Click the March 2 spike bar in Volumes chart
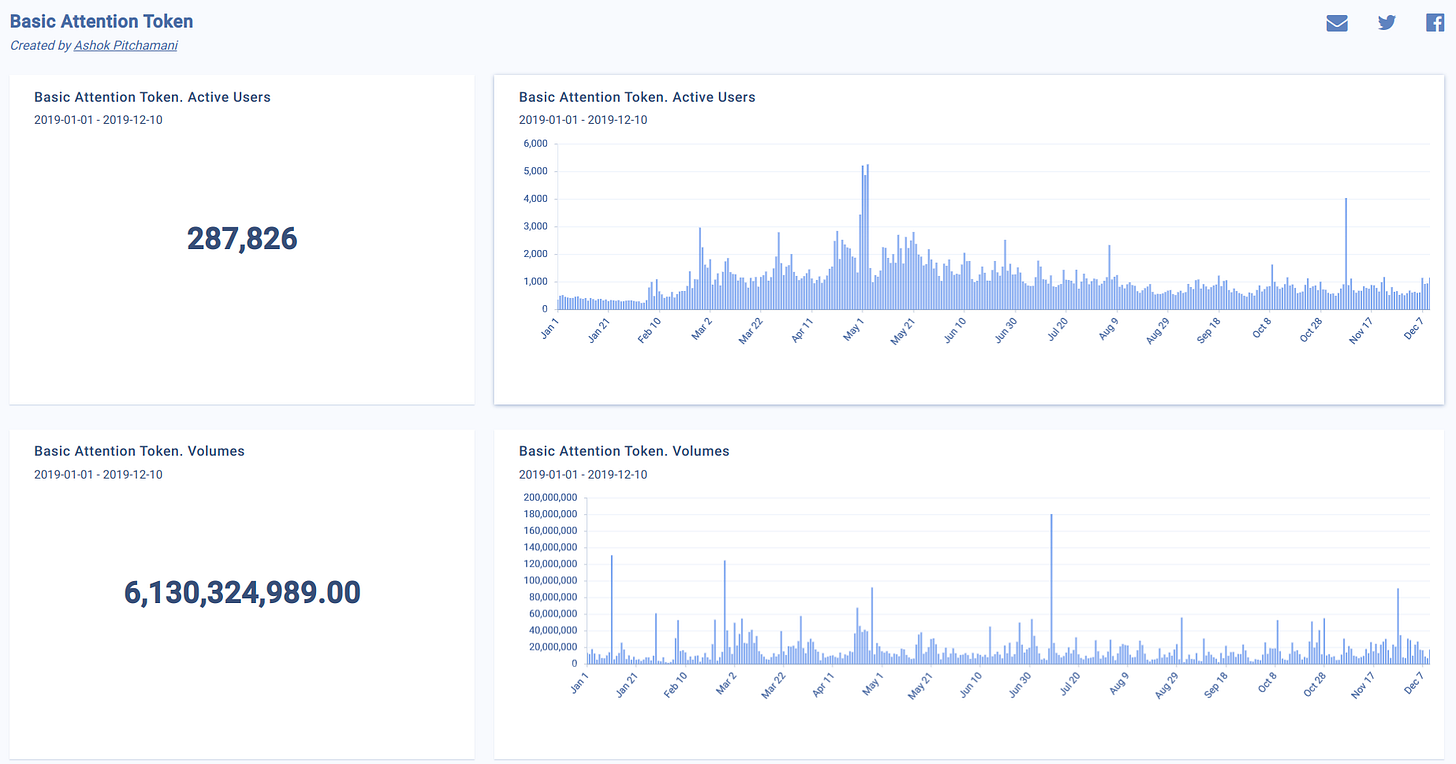The height and width of the screenshot is (764, 1456). point(724,612)
